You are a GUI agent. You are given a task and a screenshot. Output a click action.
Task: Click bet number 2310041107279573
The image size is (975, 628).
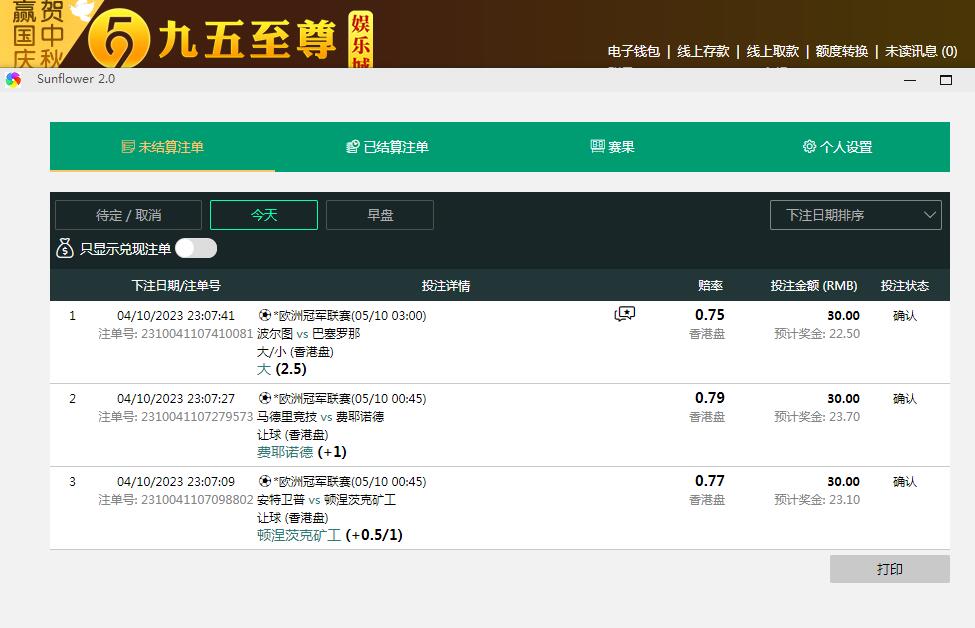(197, 417)
